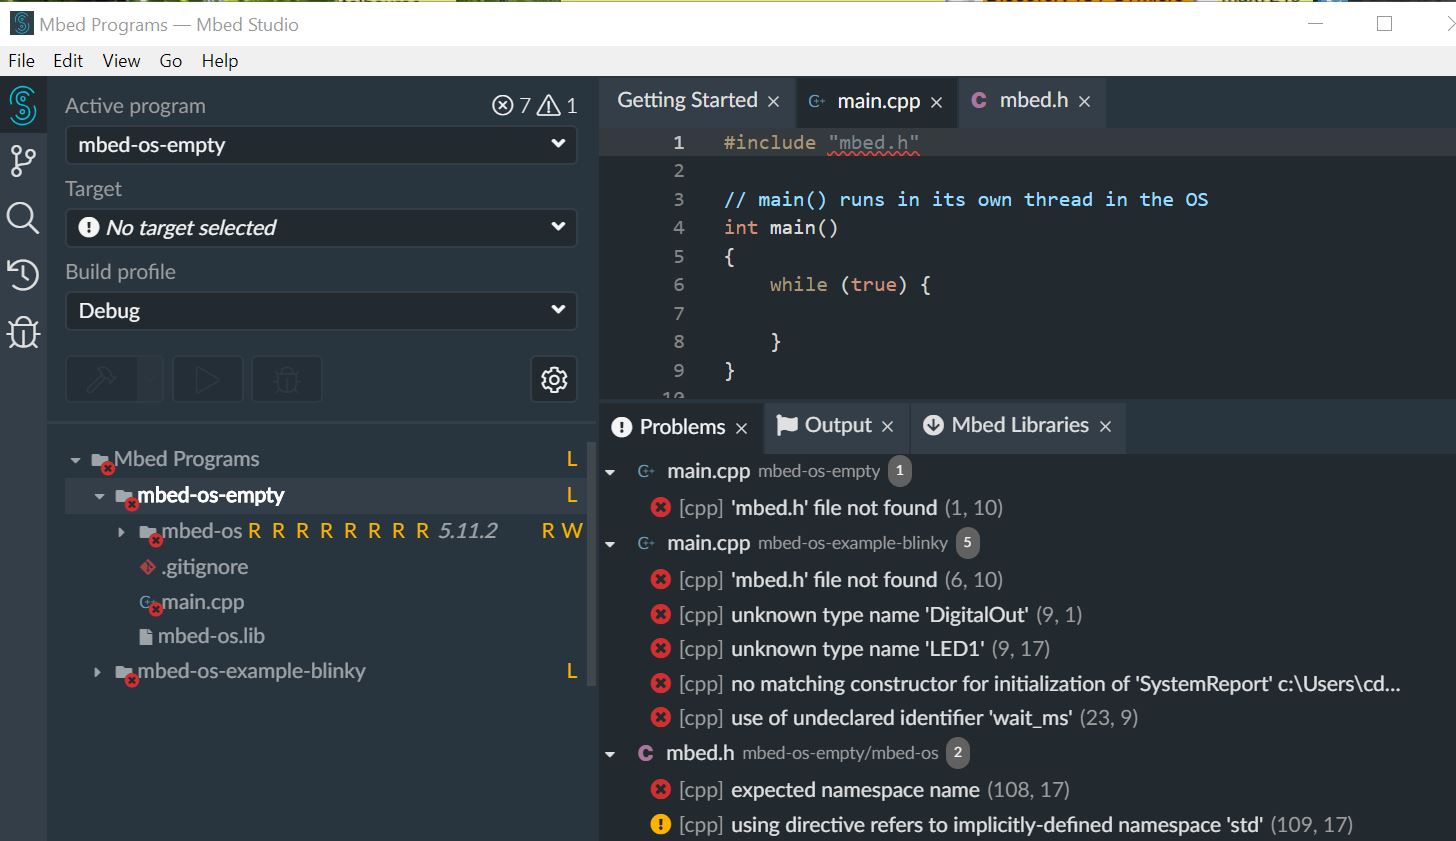Click the Mbed Studio logo icon
Viewport: 1456px width, 841px height.
point(23,105)
